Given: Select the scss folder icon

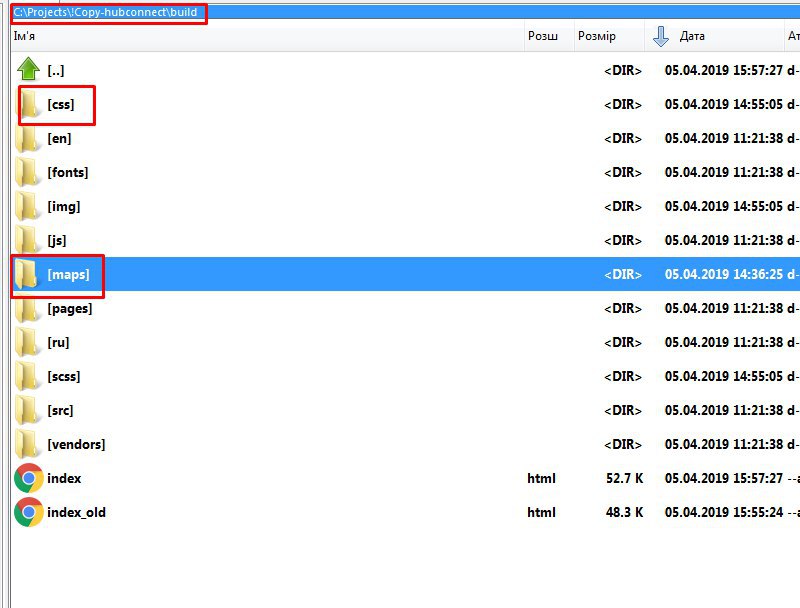Looking at the screenshot, I should click(x=27, y=376).
